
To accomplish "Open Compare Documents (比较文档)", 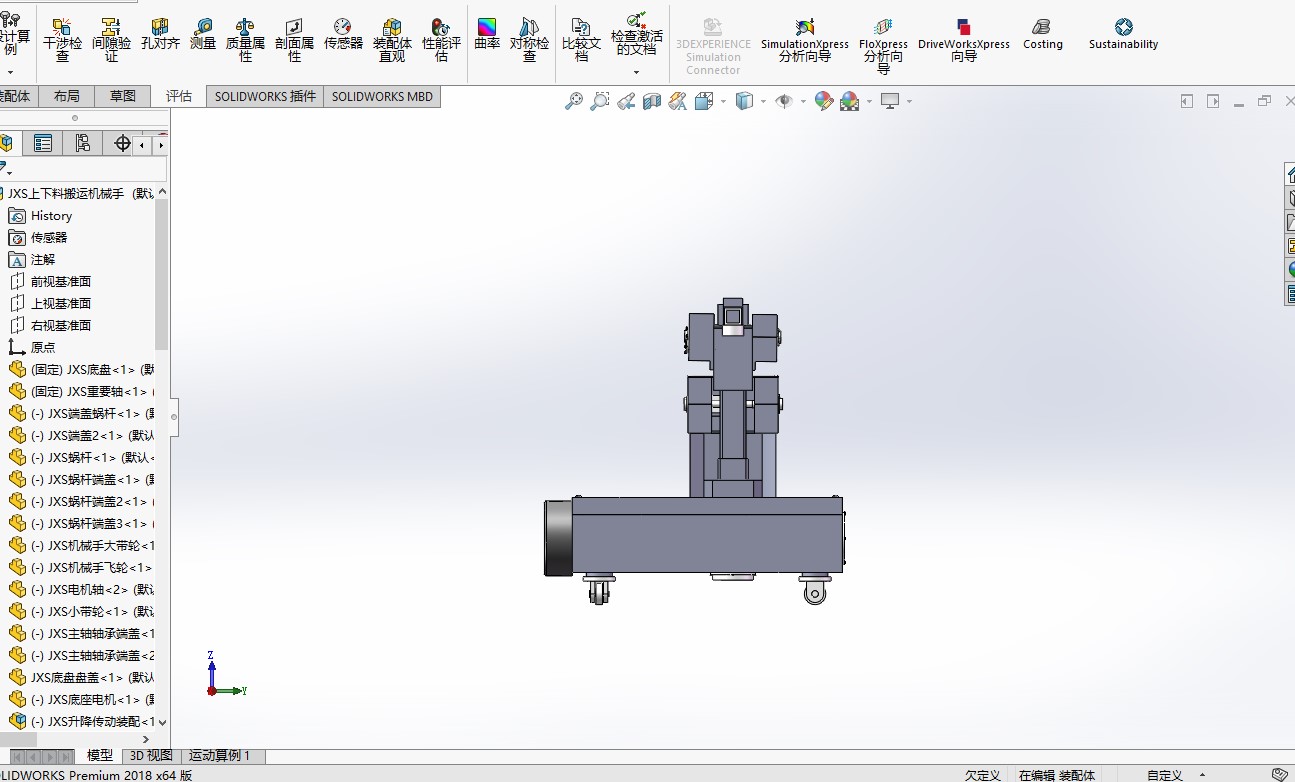I will [x=581, y=41].
